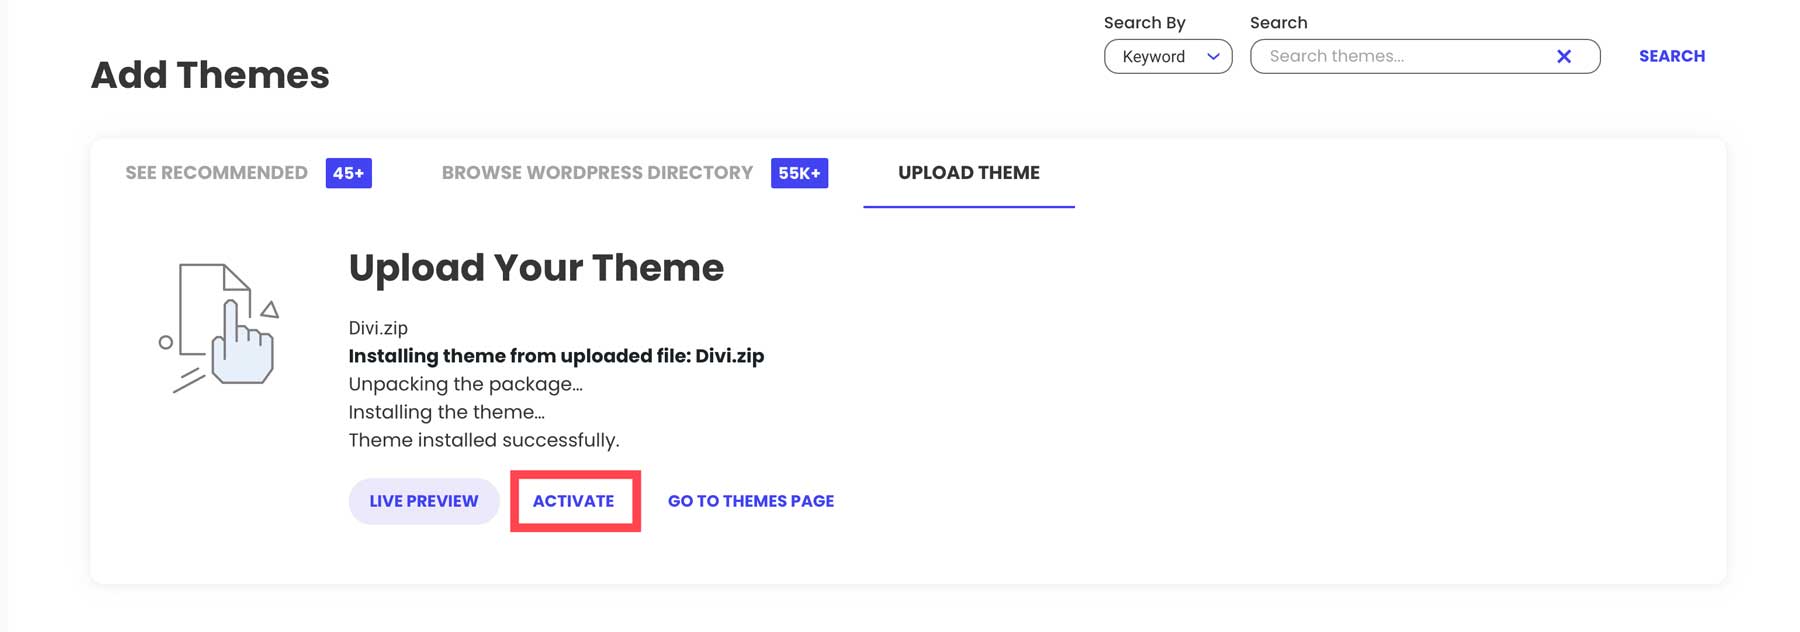
Task: Click the bold 'Installing theme from uploaded file' line
Action: coord(556,356)
